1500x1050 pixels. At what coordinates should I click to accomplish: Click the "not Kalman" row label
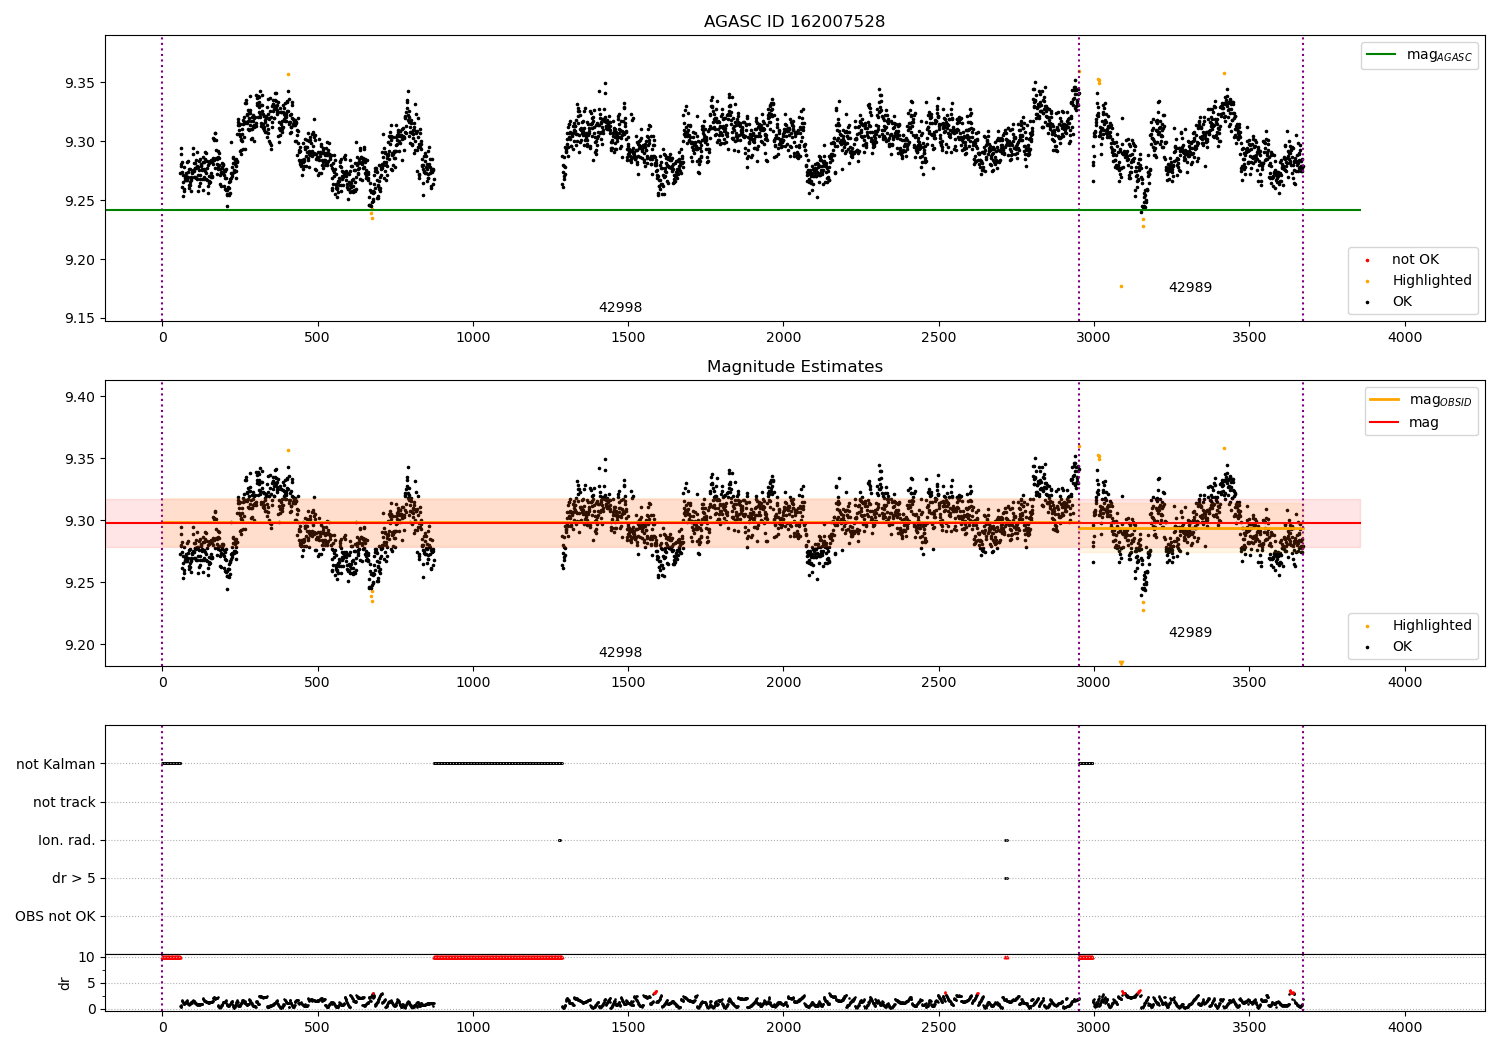pos(56,764)
